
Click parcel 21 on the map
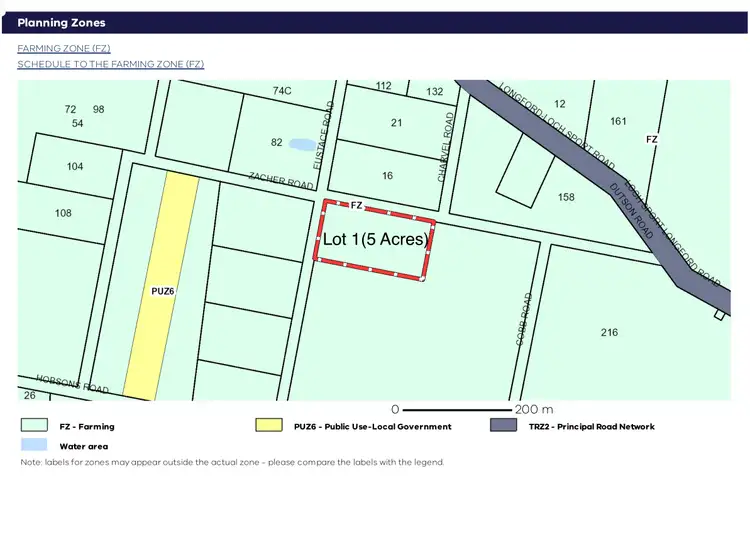tap(396, 123)
